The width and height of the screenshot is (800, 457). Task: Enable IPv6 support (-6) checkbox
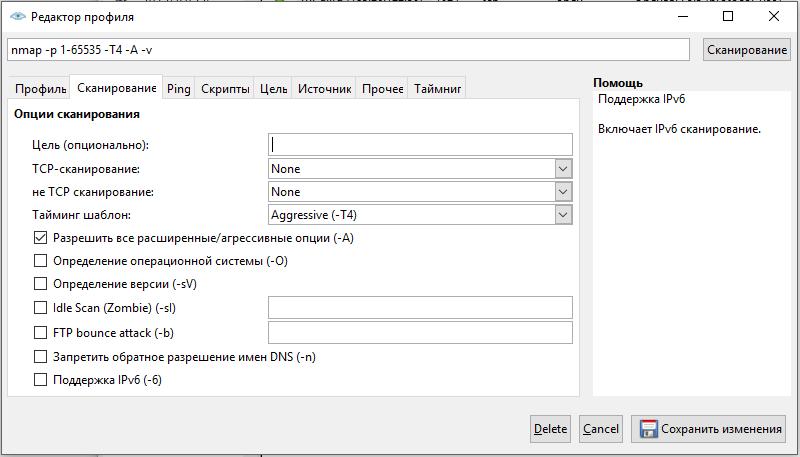pos(41,380)
